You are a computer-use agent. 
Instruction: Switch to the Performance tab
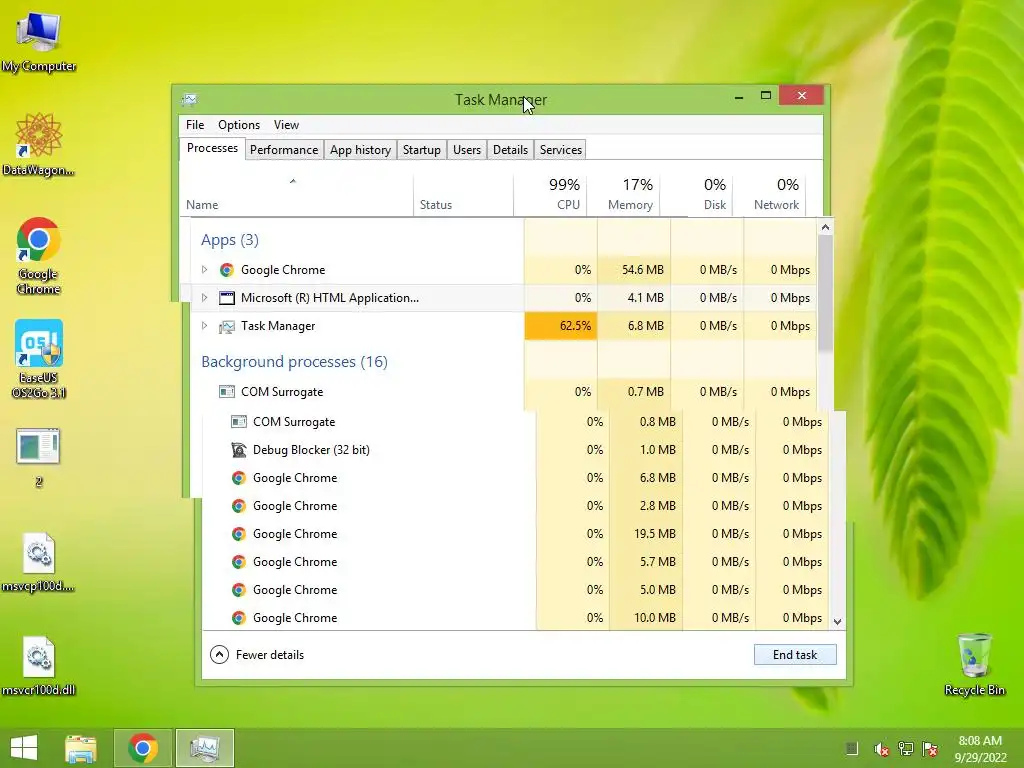[284, 150]
